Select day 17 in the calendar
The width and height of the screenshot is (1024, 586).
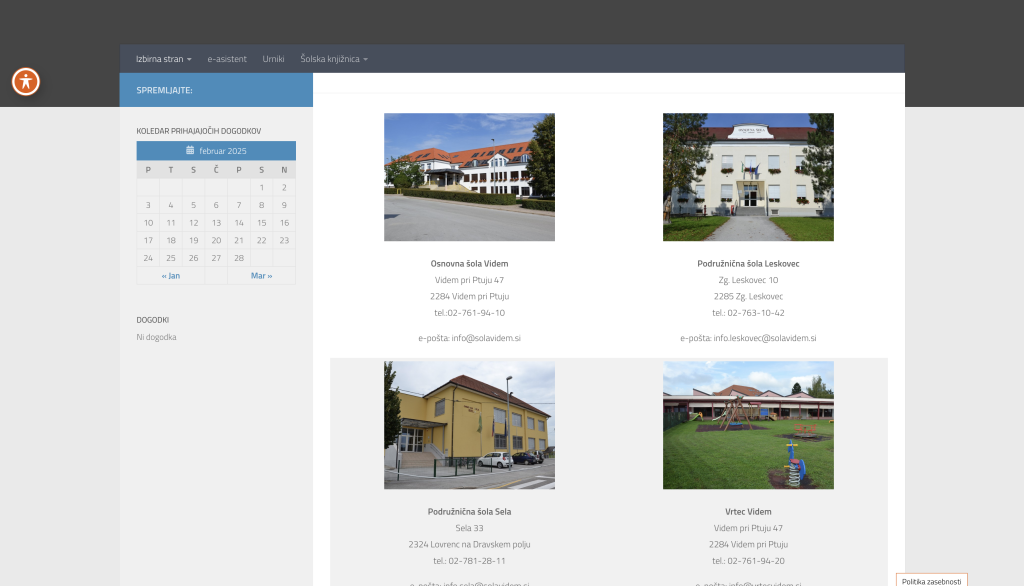[x=148, y=240]
